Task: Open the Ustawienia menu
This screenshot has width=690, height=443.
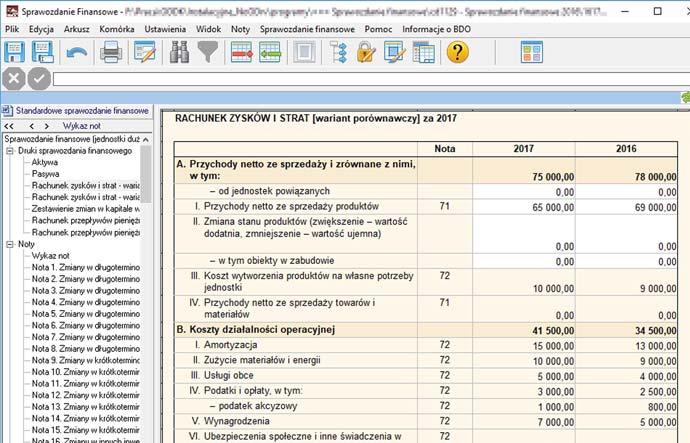Action: [x=165, y=29]
